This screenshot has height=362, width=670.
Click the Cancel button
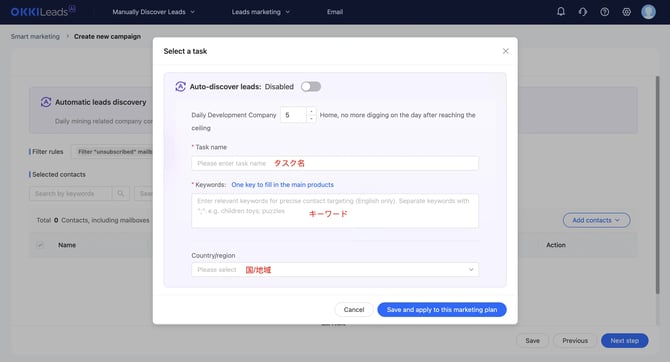pyautogui.click(x=354, y=309)
